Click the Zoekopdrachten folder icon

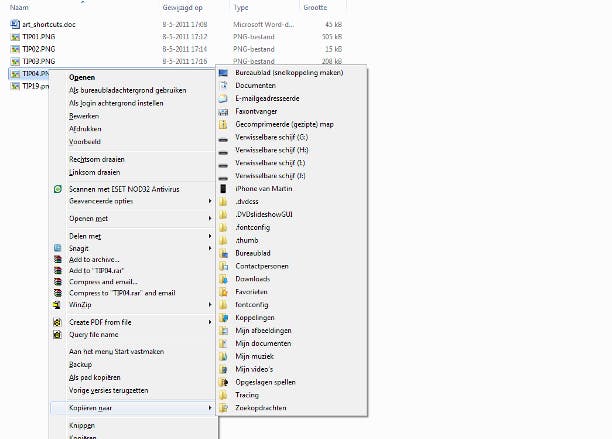click(x=223, y=408)
